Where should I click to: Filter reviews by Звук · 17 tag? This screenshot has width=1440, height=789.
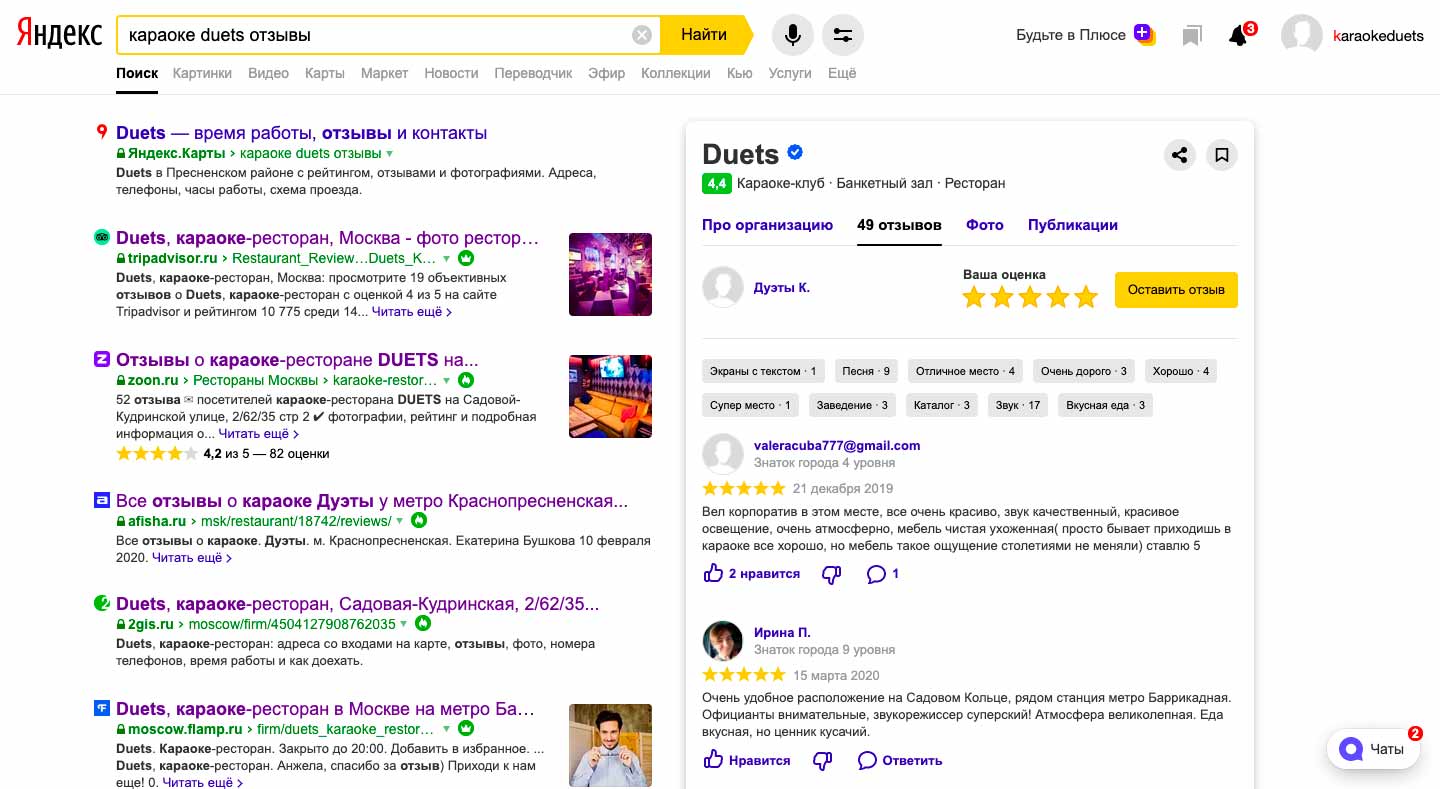pos(1019,405)
